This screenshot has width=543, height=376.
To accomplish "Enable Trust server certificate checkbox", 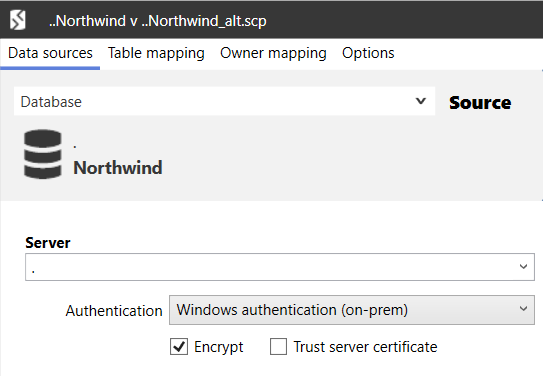I will 278,347.
